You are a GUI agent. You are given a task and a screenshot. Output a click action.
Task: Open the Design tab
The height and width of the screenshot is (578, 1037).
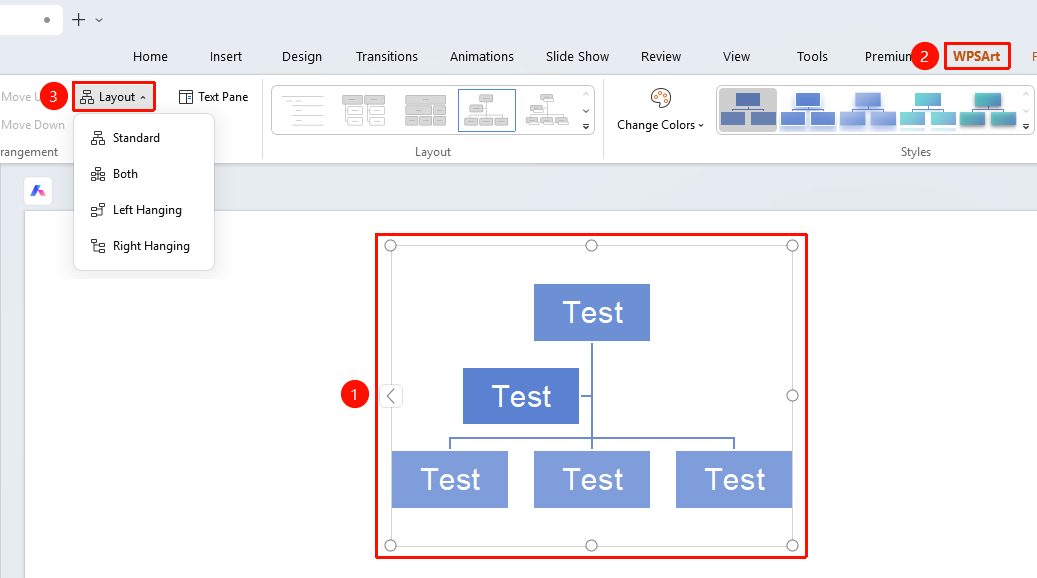[302, 57]
